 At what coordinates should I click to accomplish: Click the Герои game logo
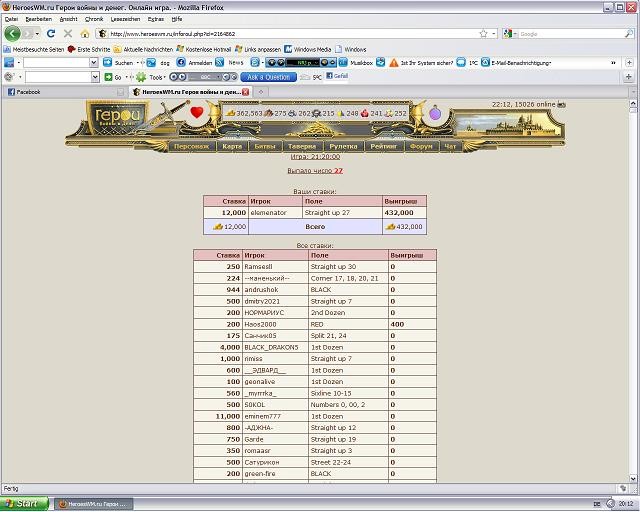point(115,116)
